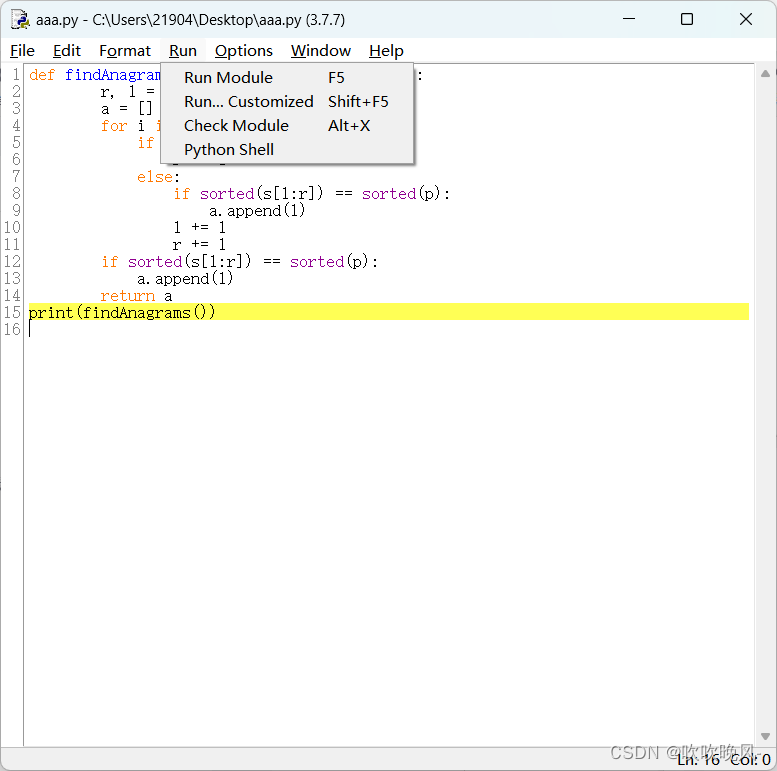Click 'if sorted(s[l:r])' on line 12

pyautogui.click(x=176, y=262)
